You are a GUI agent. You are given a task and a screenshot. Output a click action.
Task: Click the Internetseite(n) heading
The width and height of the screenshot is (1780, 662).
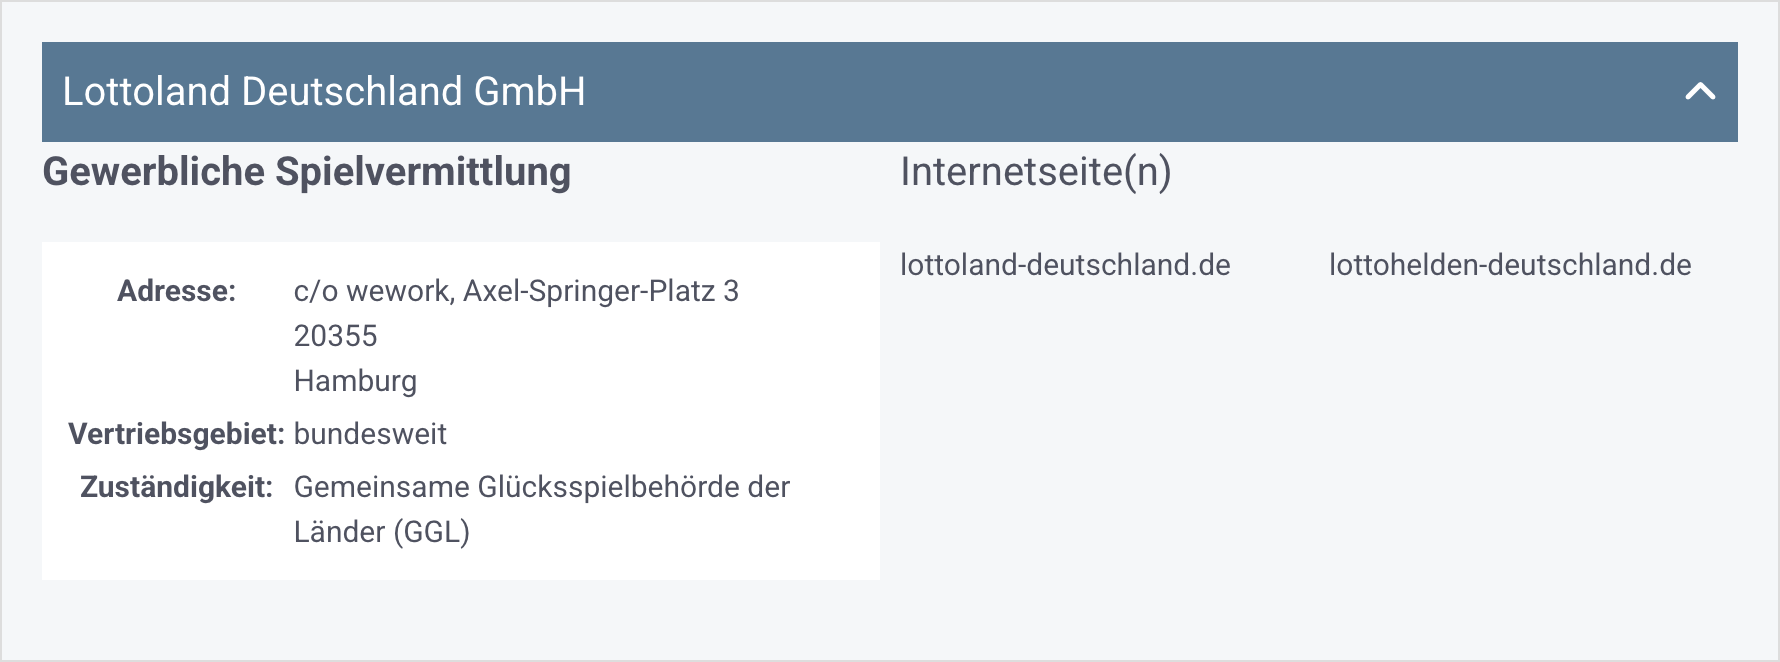point(1037,171)
